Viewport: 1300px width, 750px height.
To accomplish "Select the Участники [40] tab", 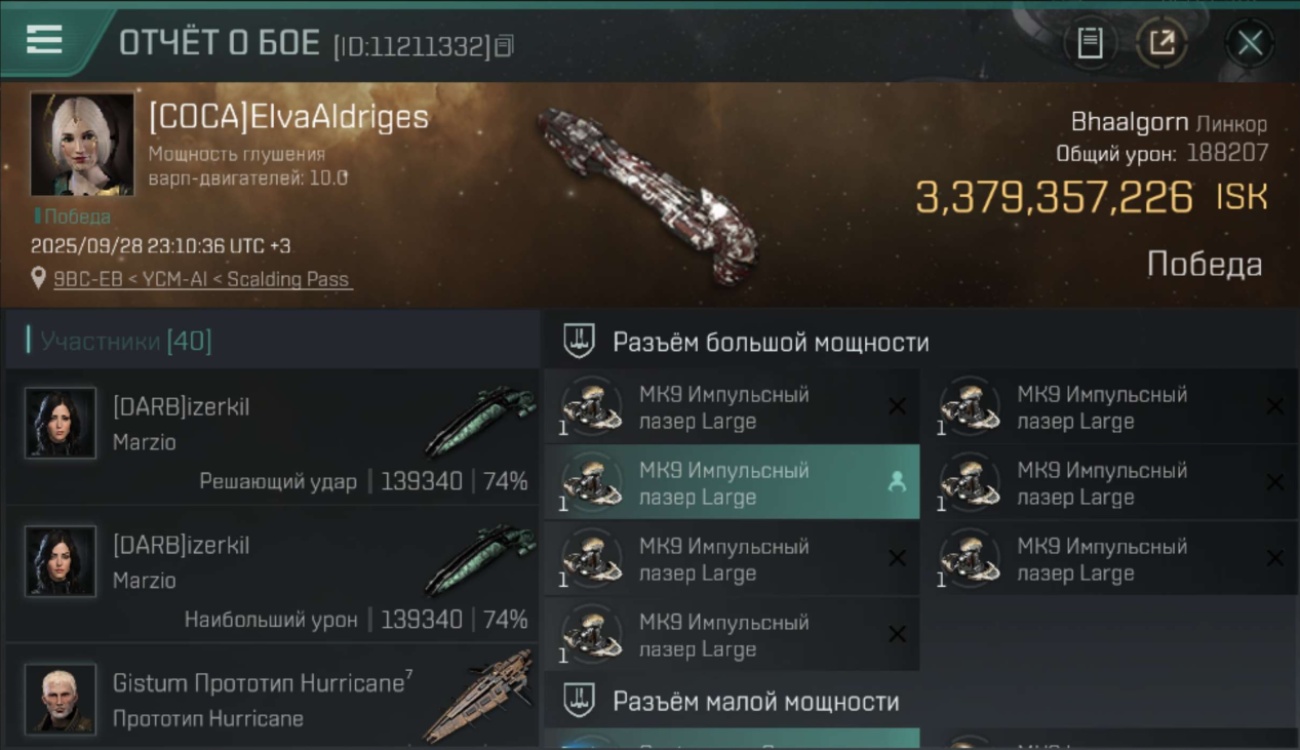I will (x=272, y=341).
